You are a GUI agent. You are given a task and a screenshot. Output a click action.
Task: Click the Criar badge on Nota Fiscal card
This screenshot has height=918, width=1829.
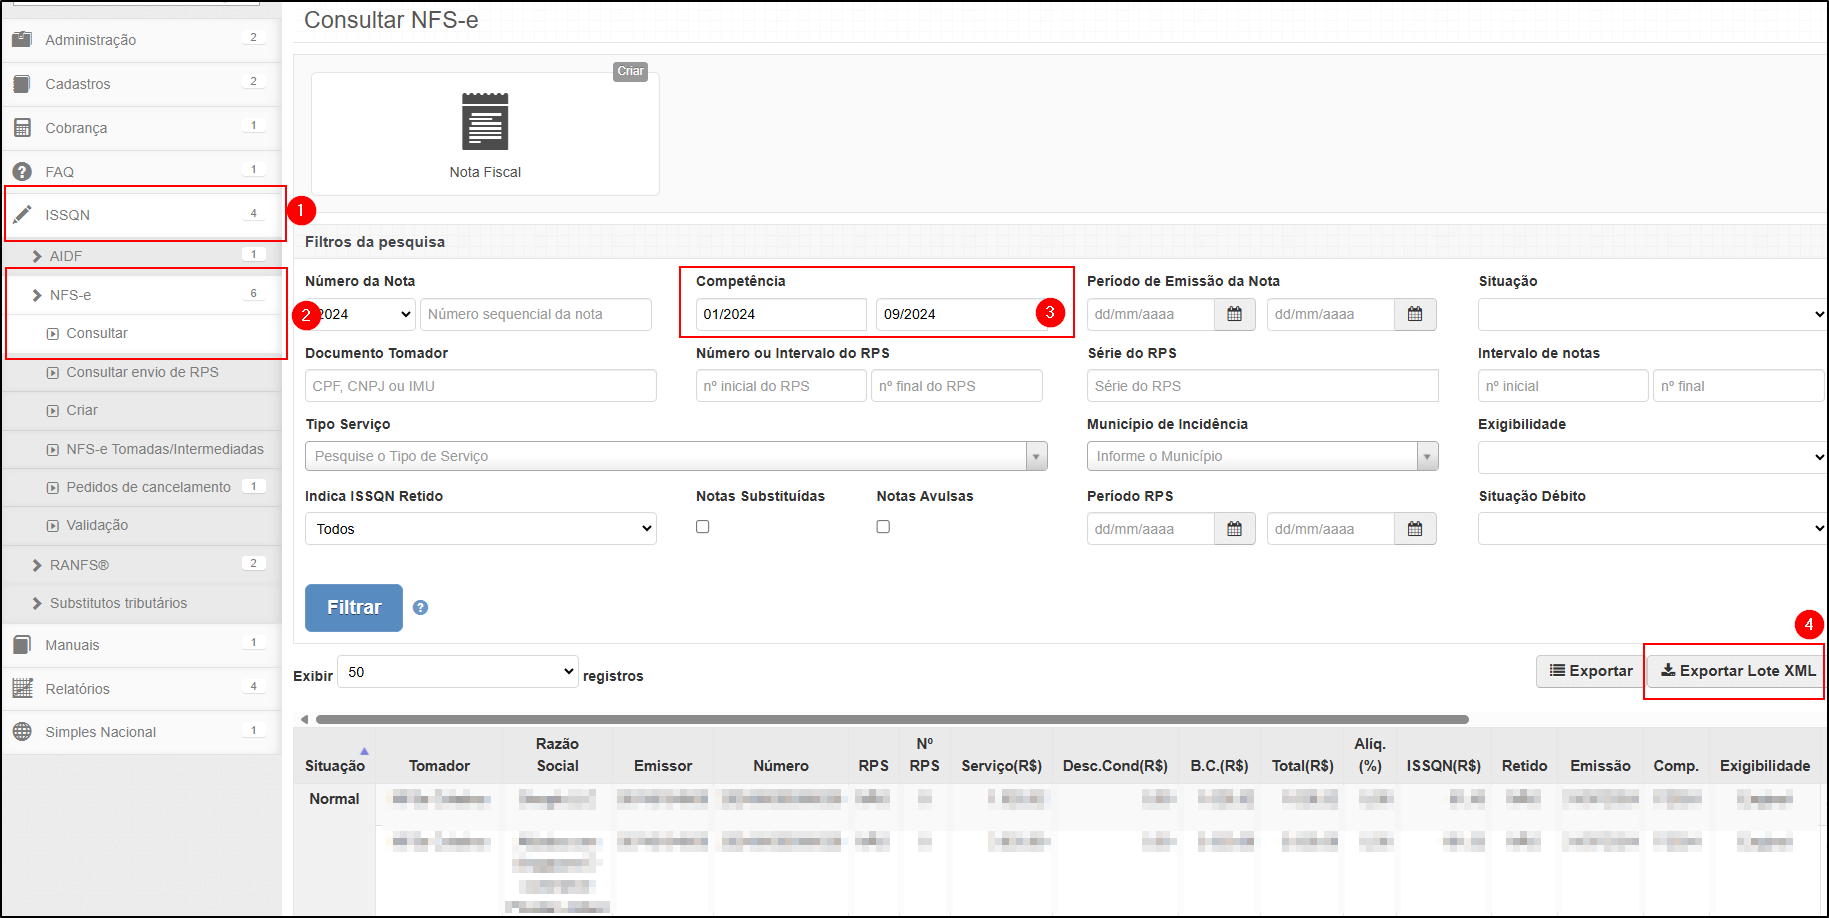click(630, 71)
